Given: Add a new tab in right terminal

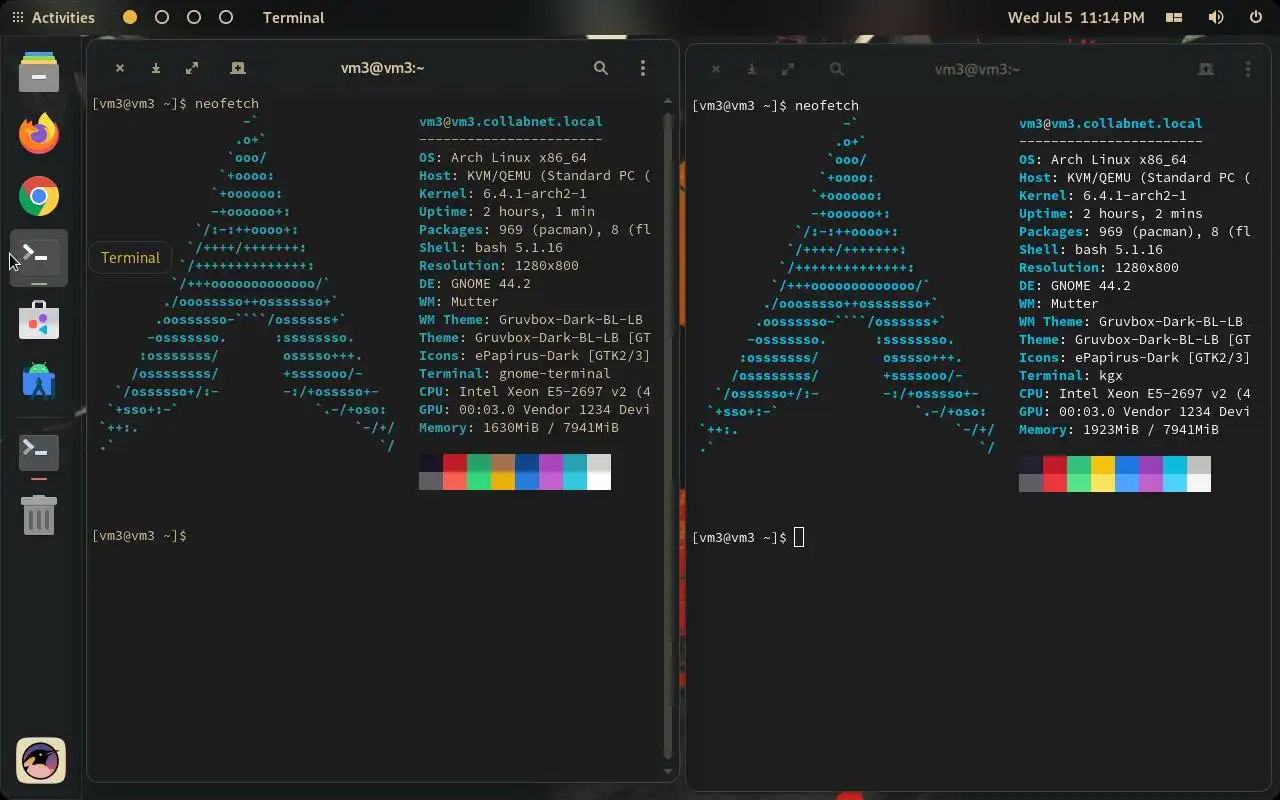Looking at the screenshot, I should click(x=1206, y=69).
